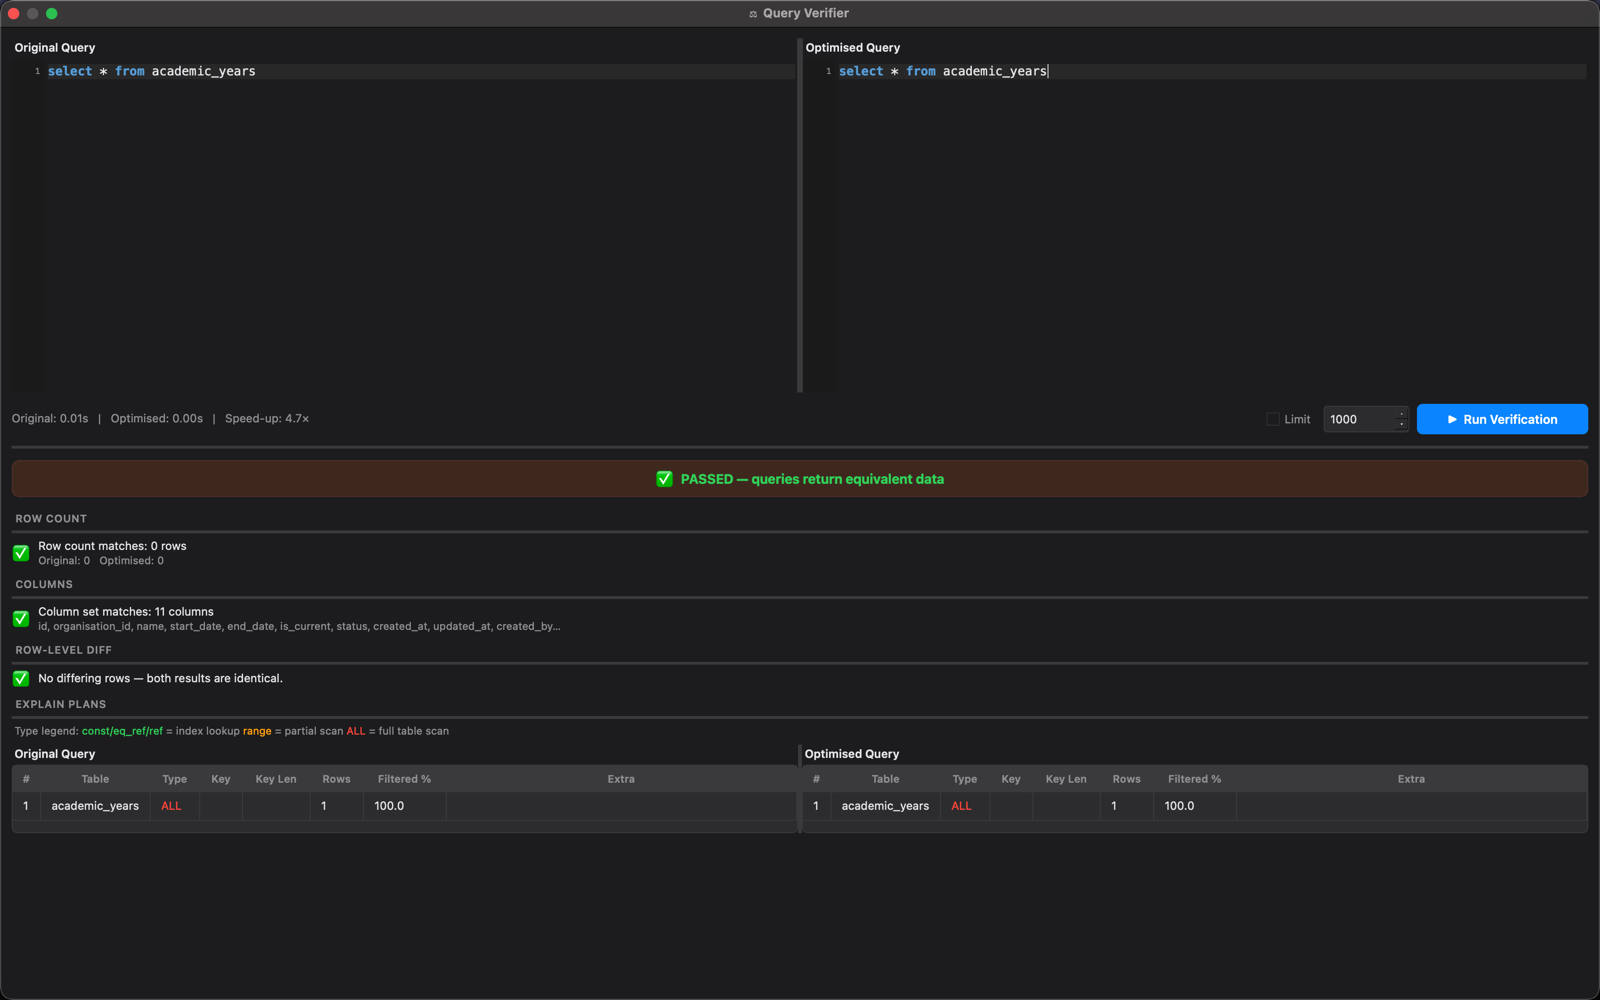Image resolution: width=1600 pixels, height=1000 pixels.
Task: Click the 'const/eq_ref/ref' legend entry
Action: tap(122, 731)
